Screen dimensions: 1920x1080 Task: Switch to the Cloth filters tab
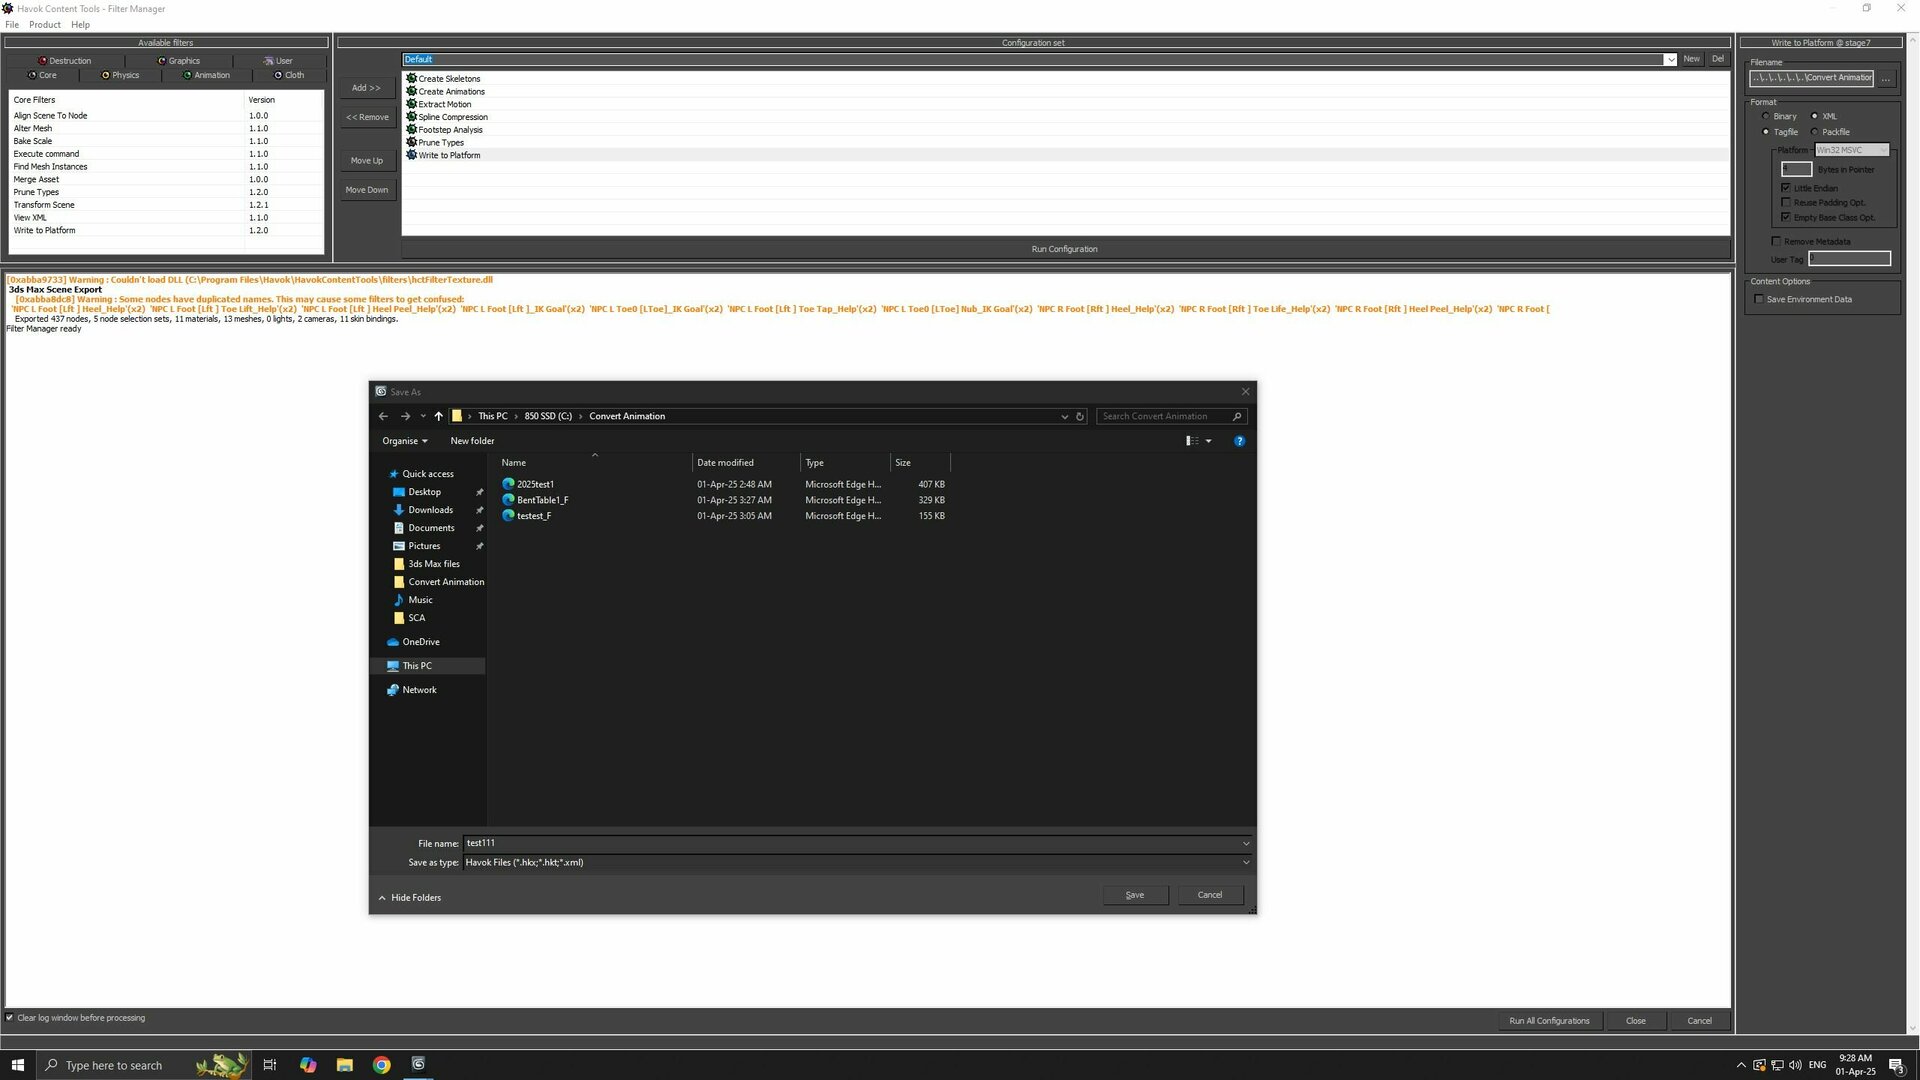coord(289,75)
